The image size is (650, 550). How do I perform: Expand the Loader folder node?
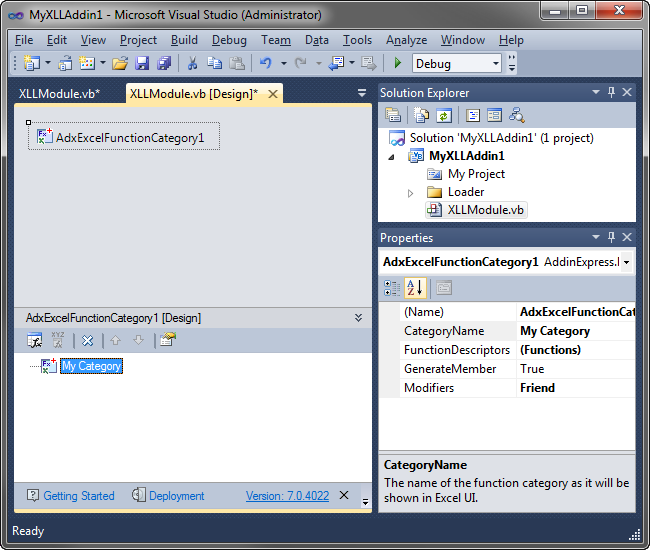tap(410, 193)
